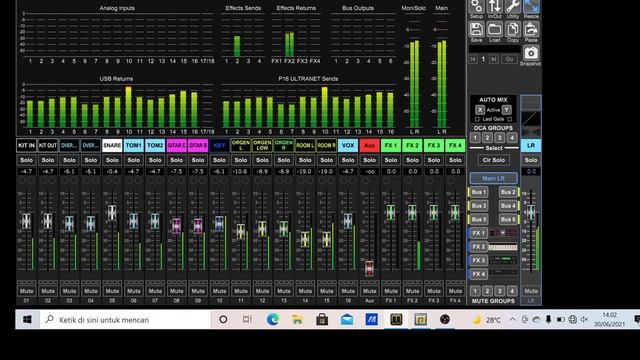Click the main LR fader
This screenshot has width=640, height=360.
pyautogui.click(x=531, y=212)
